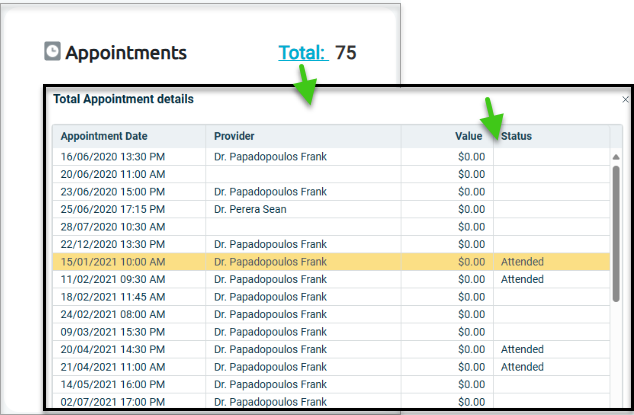The width and height of the screenshot is (634, 415).
Task: Select the Dr. Perera Sean appointment row
Action: point(331,209)
